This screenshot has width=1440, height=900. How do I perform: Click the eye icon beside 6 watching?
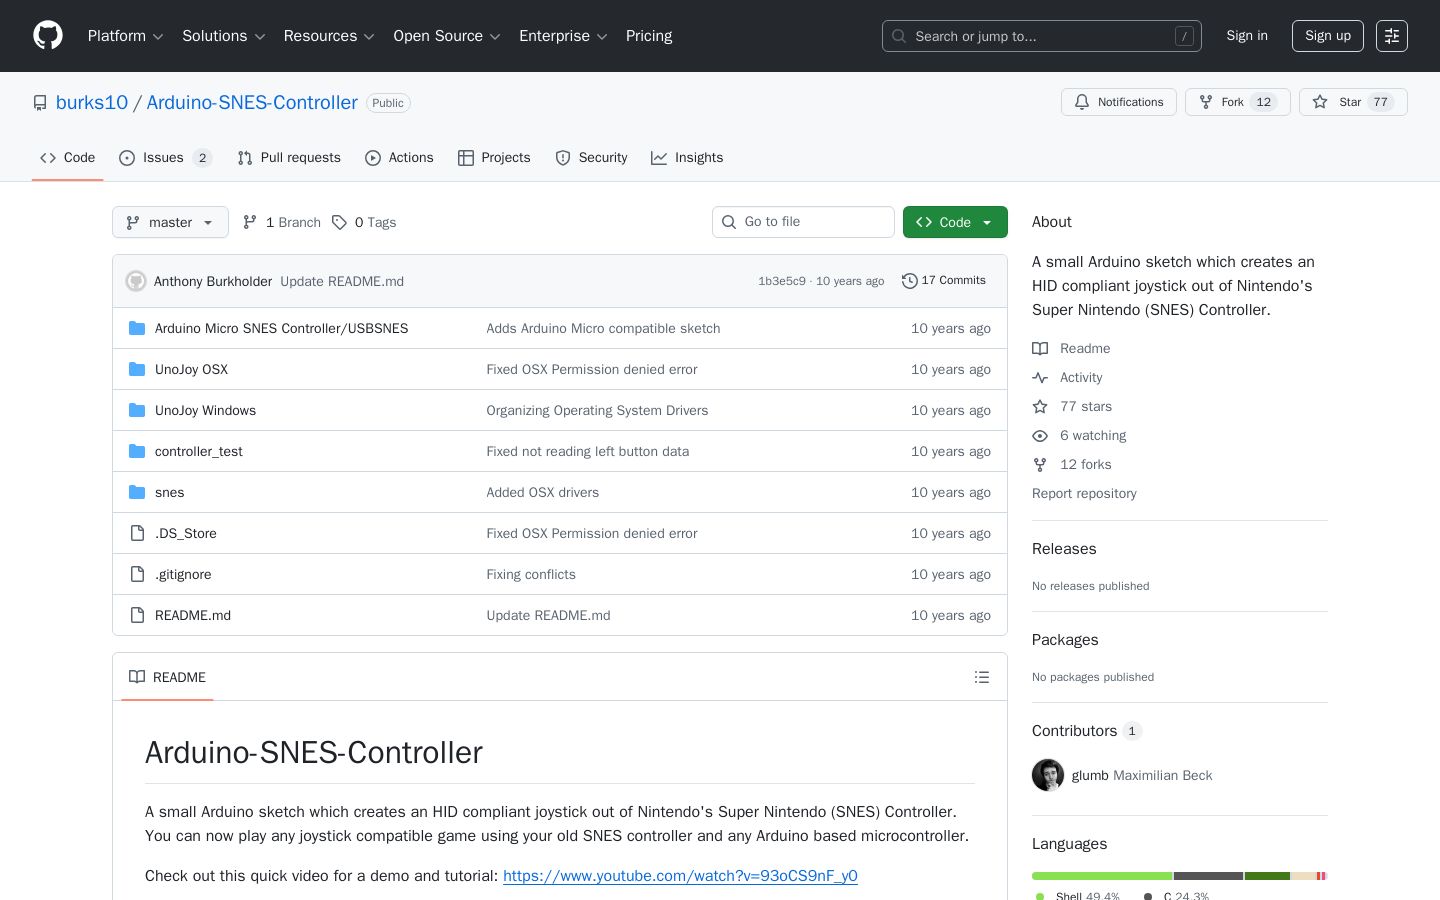pyautogui.click(x=1040, y=436)
